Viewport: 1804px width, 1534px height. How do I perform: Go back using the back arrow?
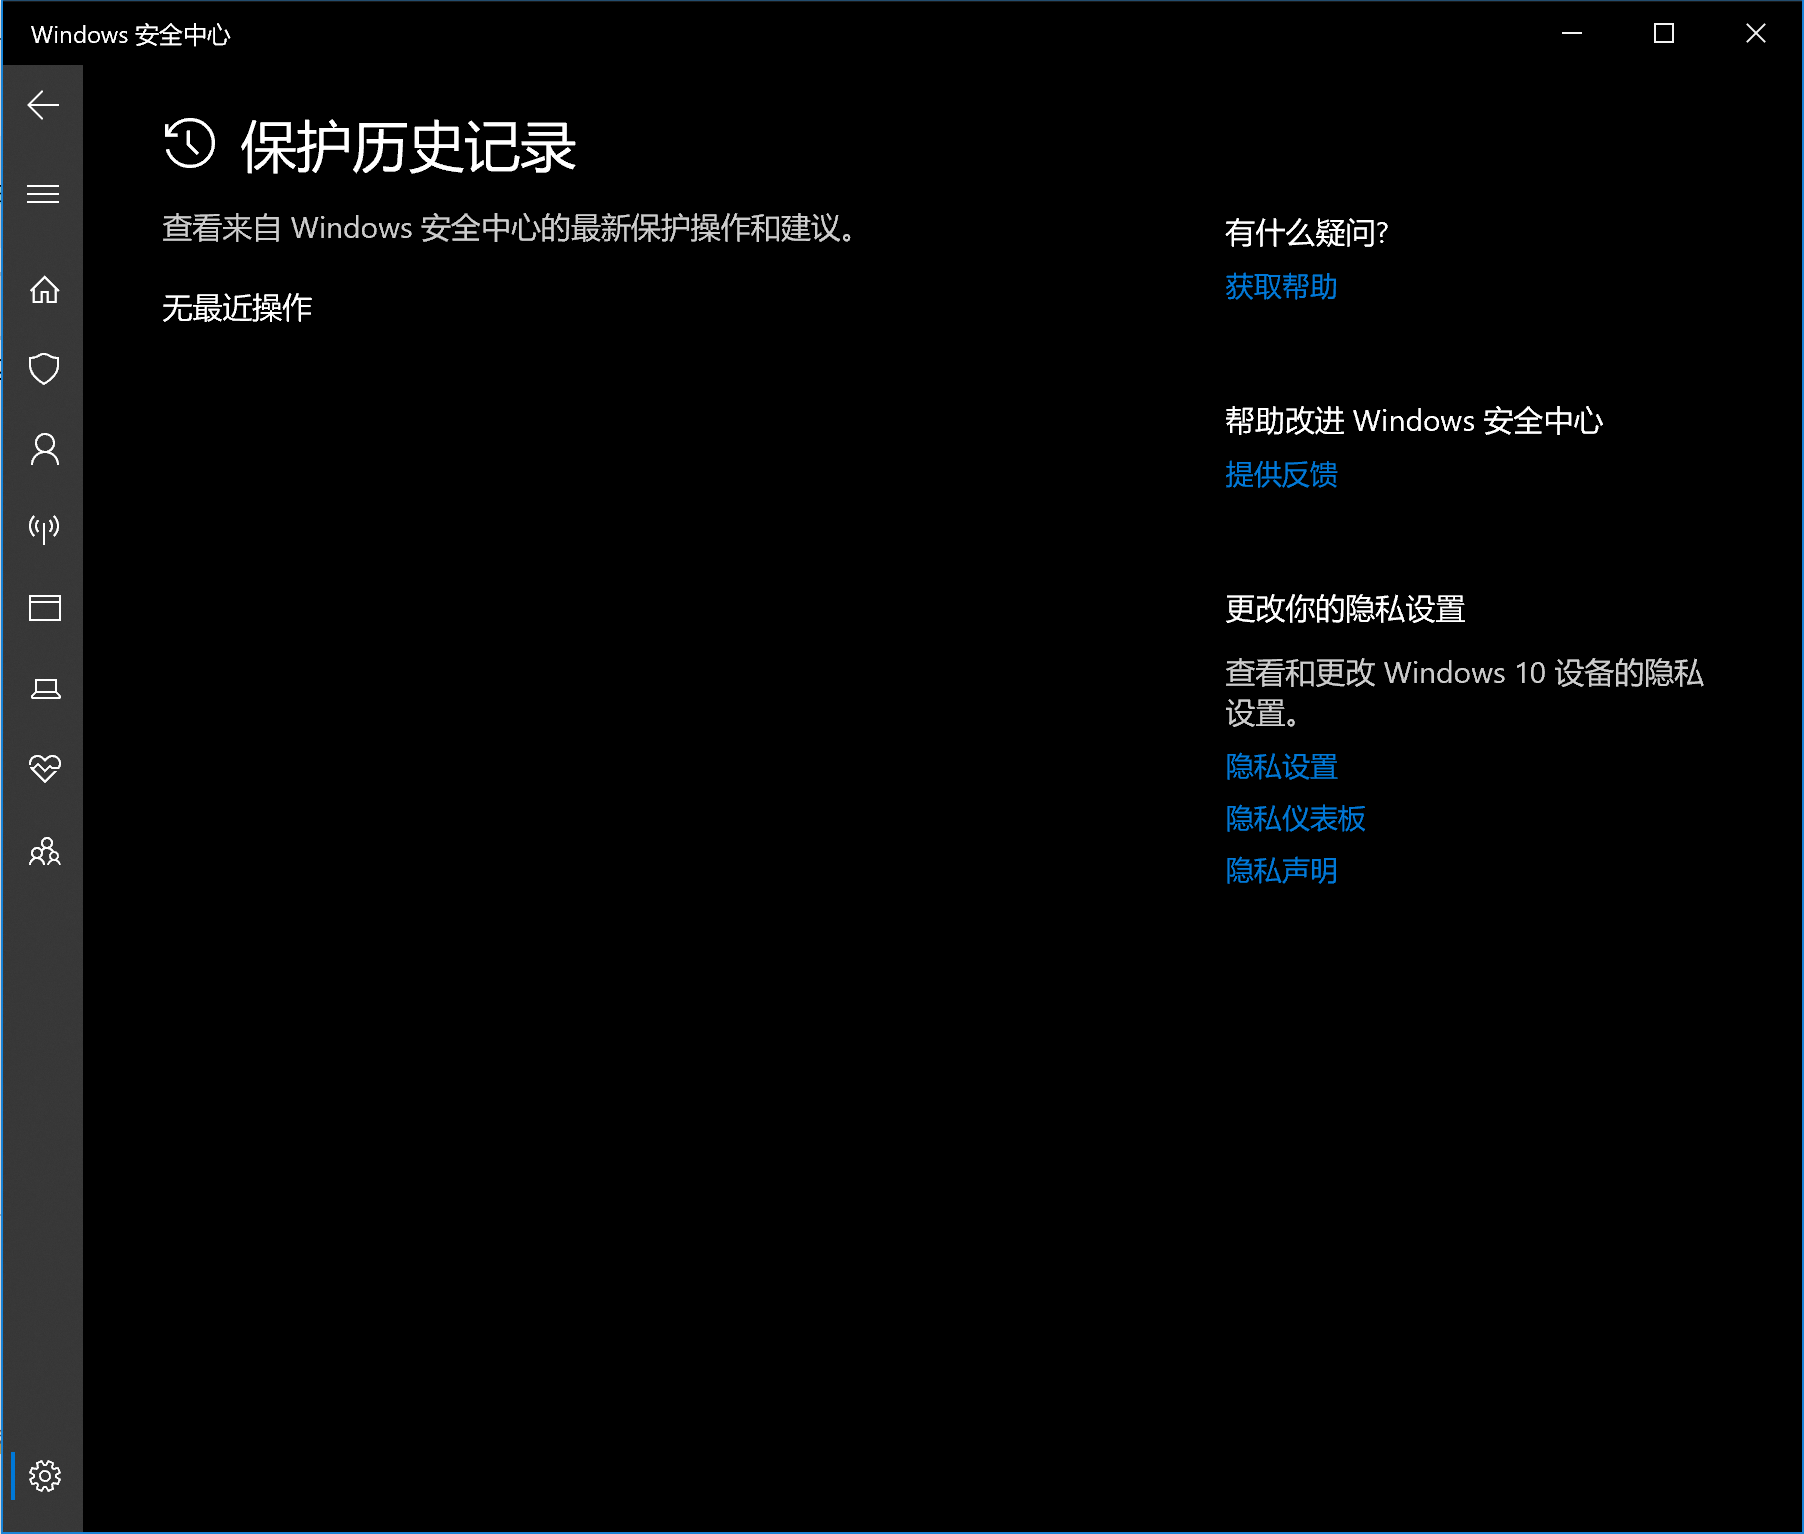coord(43,105)
